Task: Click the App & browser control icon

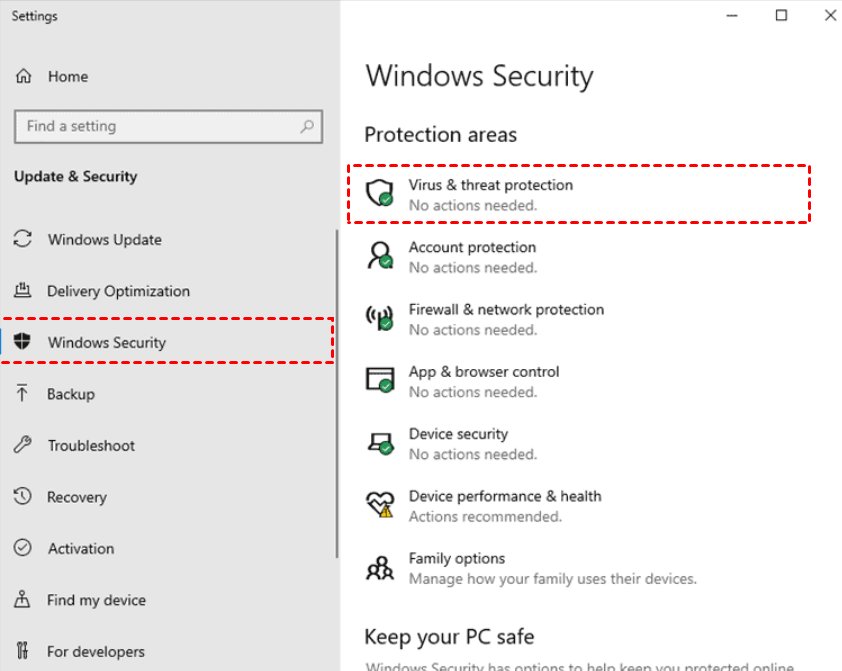Action: coord(379,381)
